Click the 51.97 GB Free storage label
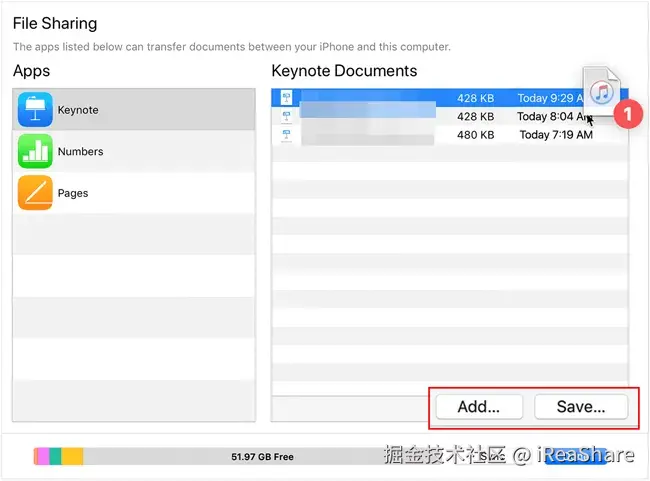Viewport: 650px width, 481px height. click(262, 457)
